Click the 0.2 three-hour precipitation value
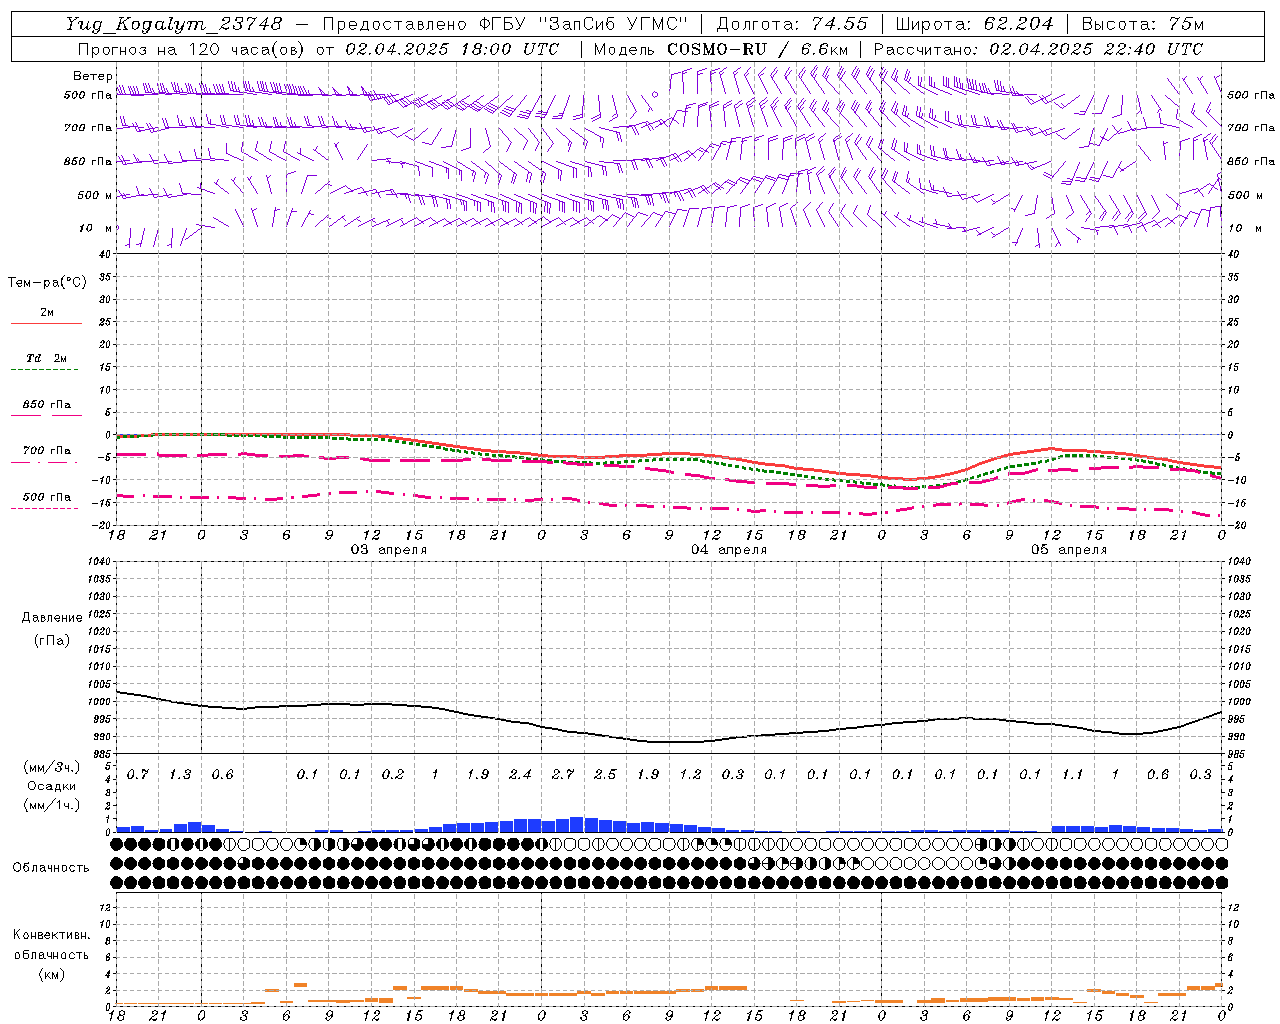This screenshot has height=1024, width=1280. 393,775
